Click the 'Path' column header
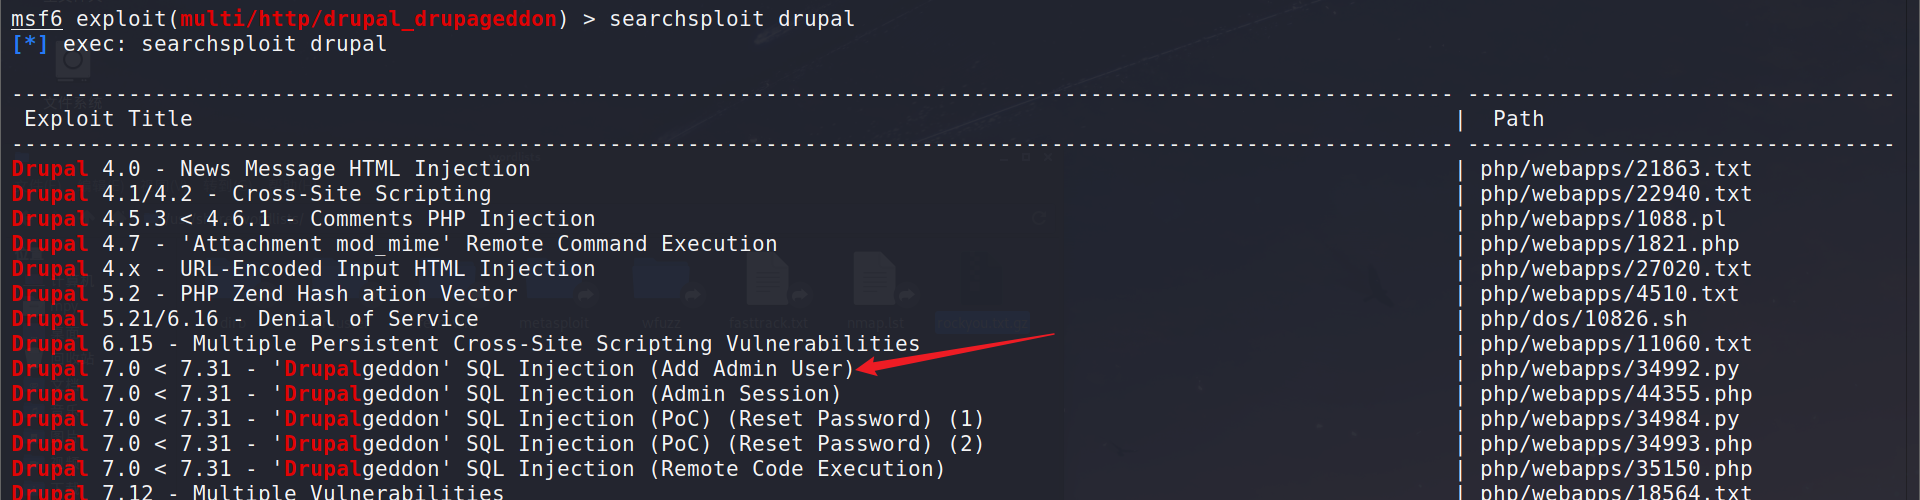The image size is (1920, 500). tap(1518, 119)
